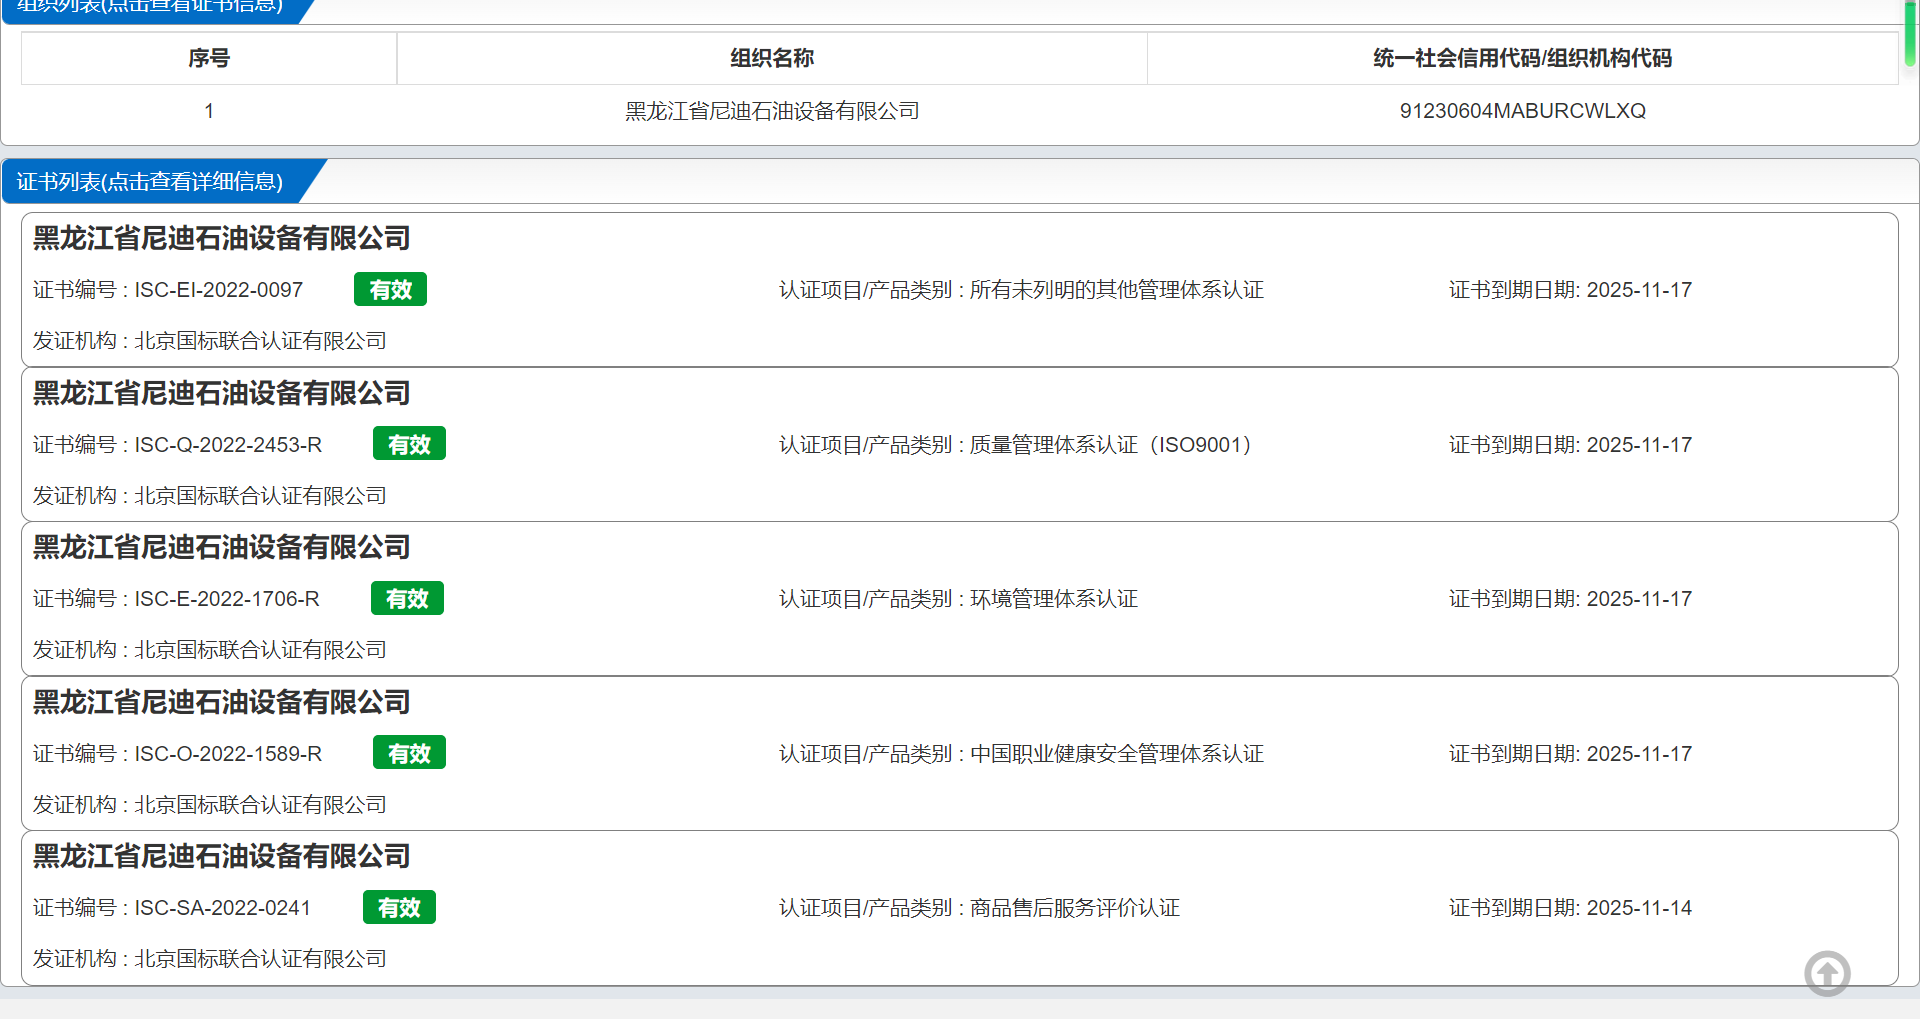Click the 有效 badge for ISC-EI-2022-0097

pyautogui.click(x=390, y=289)
